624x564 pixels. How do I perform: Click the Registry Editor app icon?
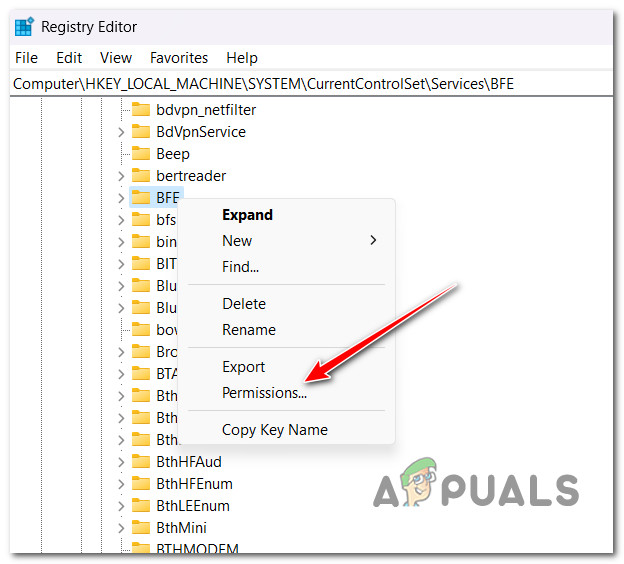click(x=24, y=27)
